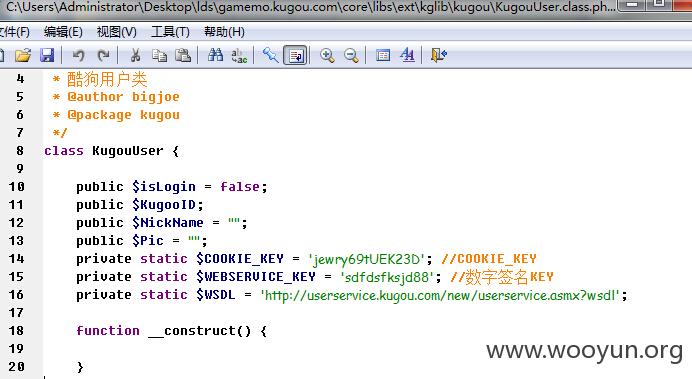Redo the undone edit
The width and height of the screenshot is (692, 379).
pos(103,55)
